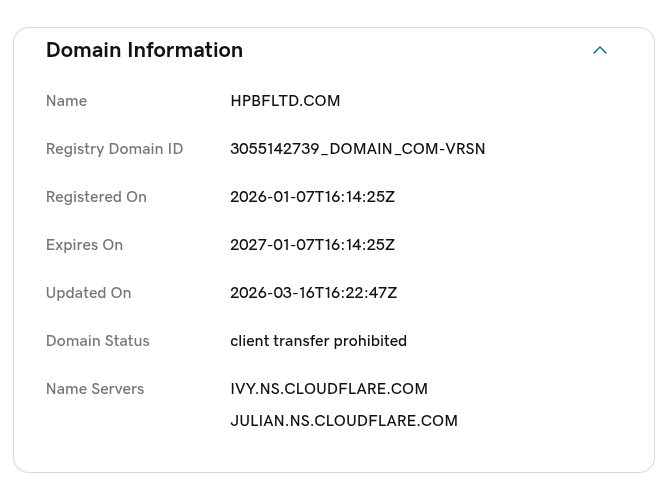The height and width of the screenshot is (481, 672).
Task: Click the Registered On label
Action: (x=96, y=197)
